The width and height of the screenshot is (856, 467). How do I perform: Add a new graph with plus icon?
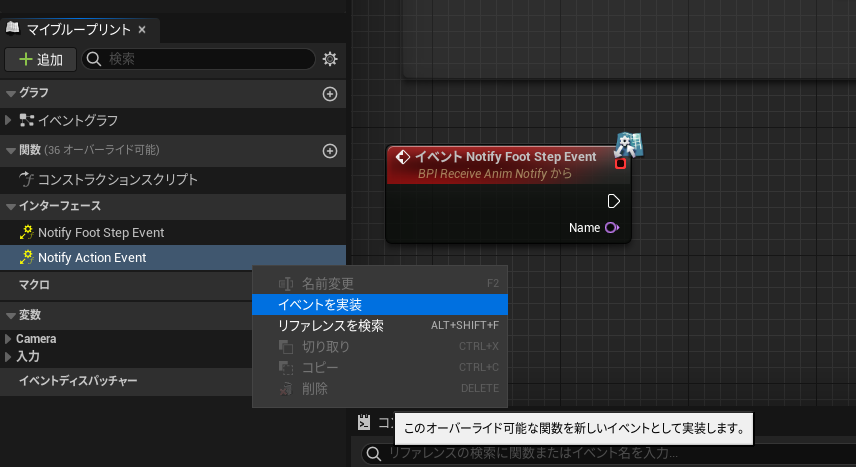[x=330, y=94]
